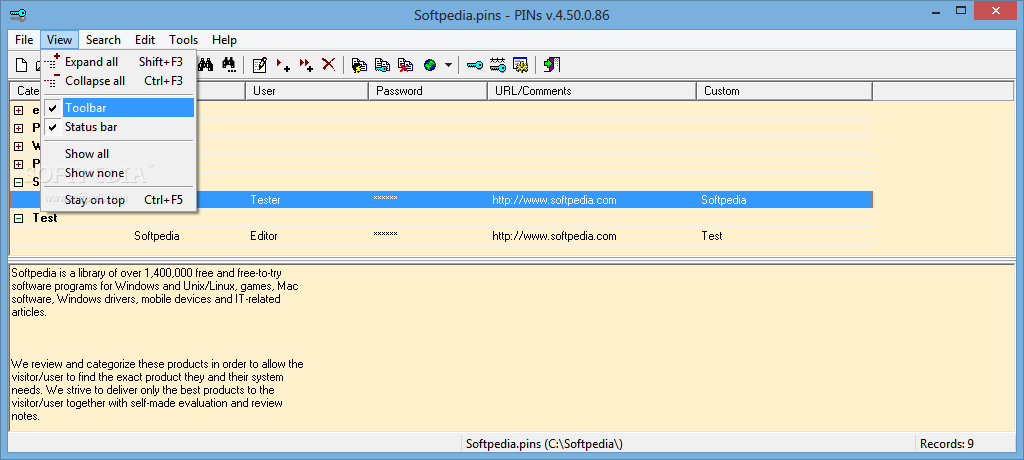Open the Help menu
Screen dimensions: 1024x460
[225, 40]
